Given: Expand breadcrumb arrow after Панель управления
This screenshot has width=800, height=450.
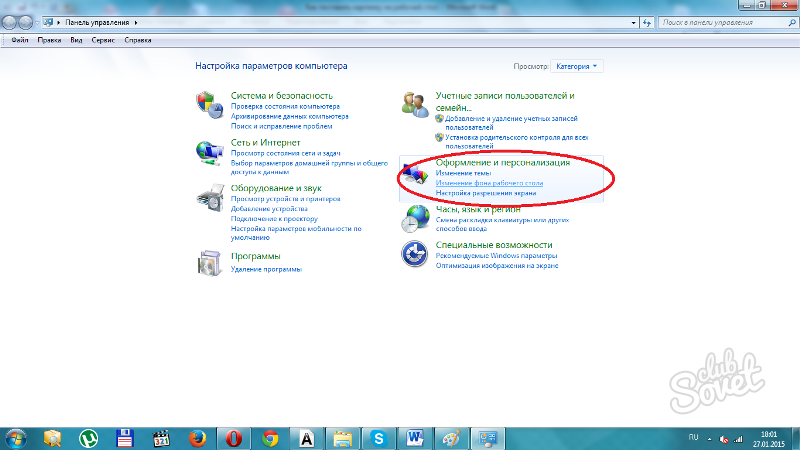Looking at the screenshot, I should tap(134, 20).
